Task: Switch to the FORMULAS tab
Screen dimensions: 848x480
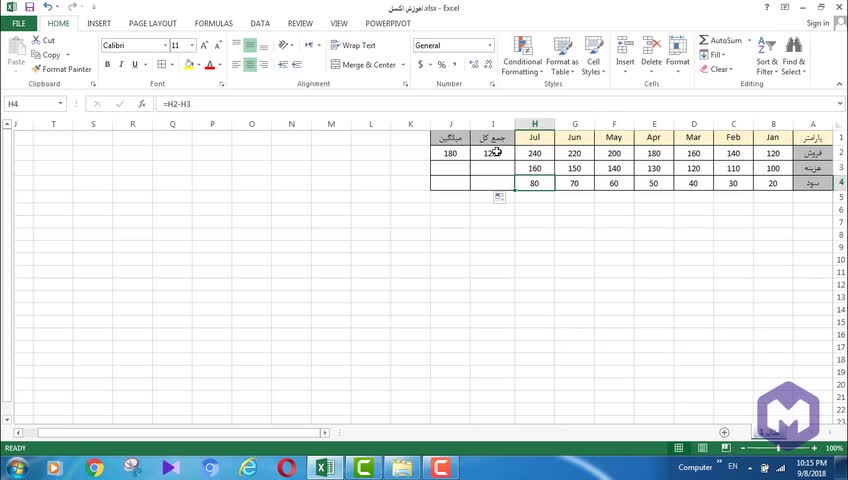Action: [x=214, y=23]
